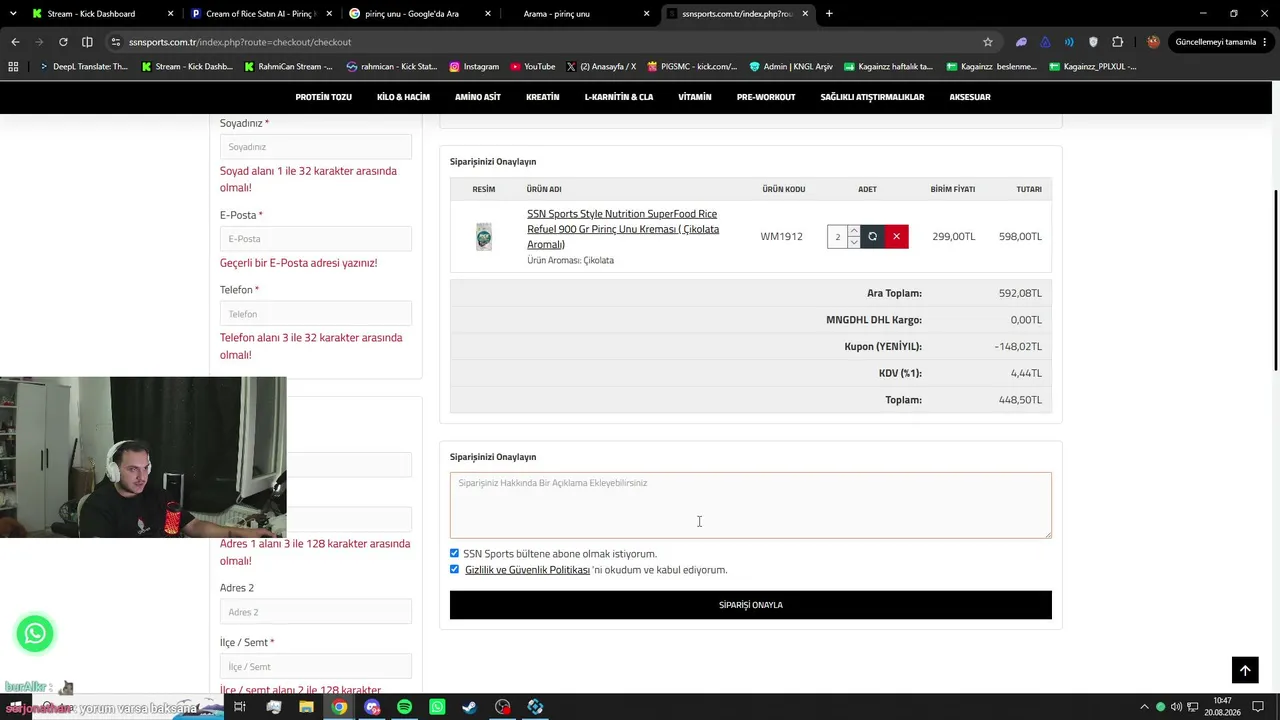Toggle the privacy and security policy checkbox
The image size is (1280, 720).
(454, 569)
